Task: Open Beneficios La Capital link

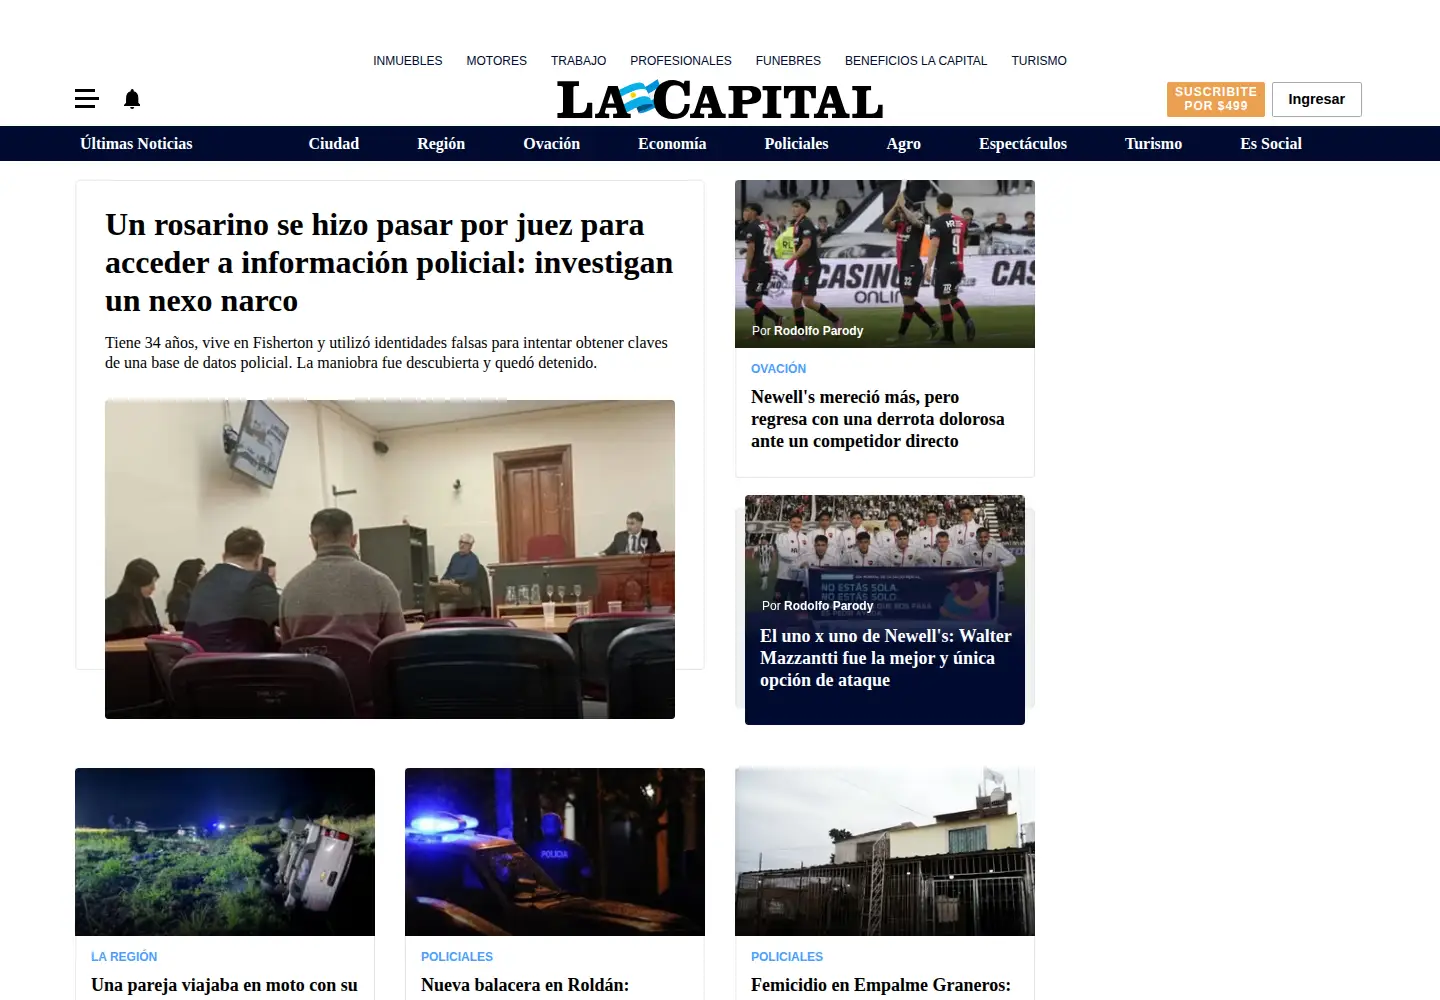Action: 916,61
